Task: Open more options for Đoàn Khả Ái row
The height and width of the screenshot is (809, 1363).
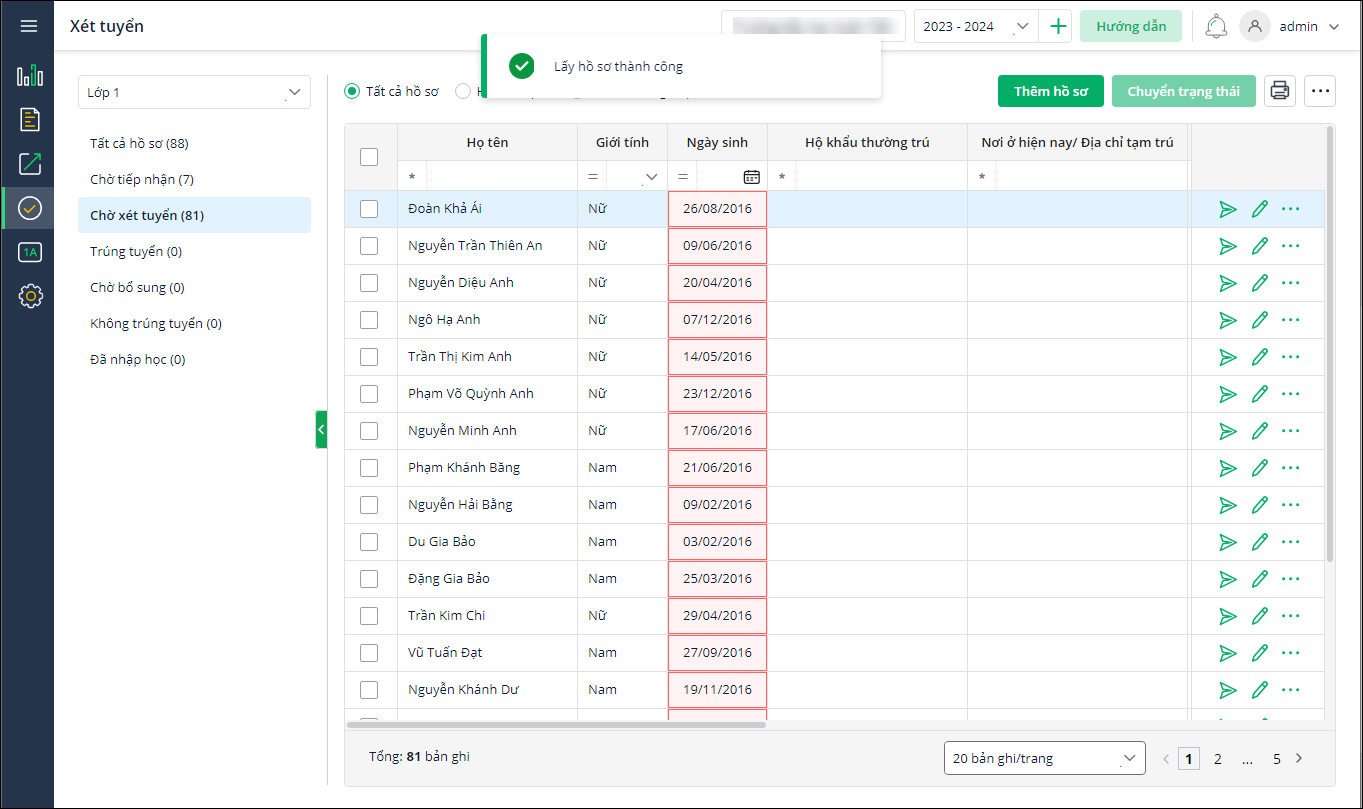Action: [x=1291, y=209]
